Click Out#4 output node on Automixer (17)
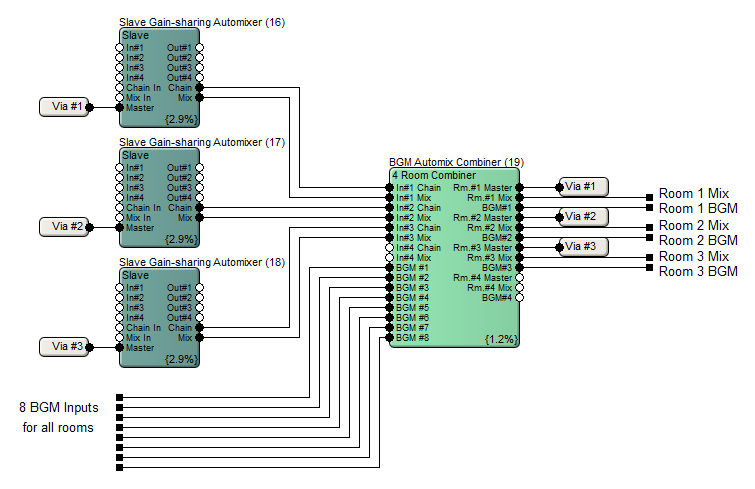This screenshot has height=489, width=755. point(199,197)
